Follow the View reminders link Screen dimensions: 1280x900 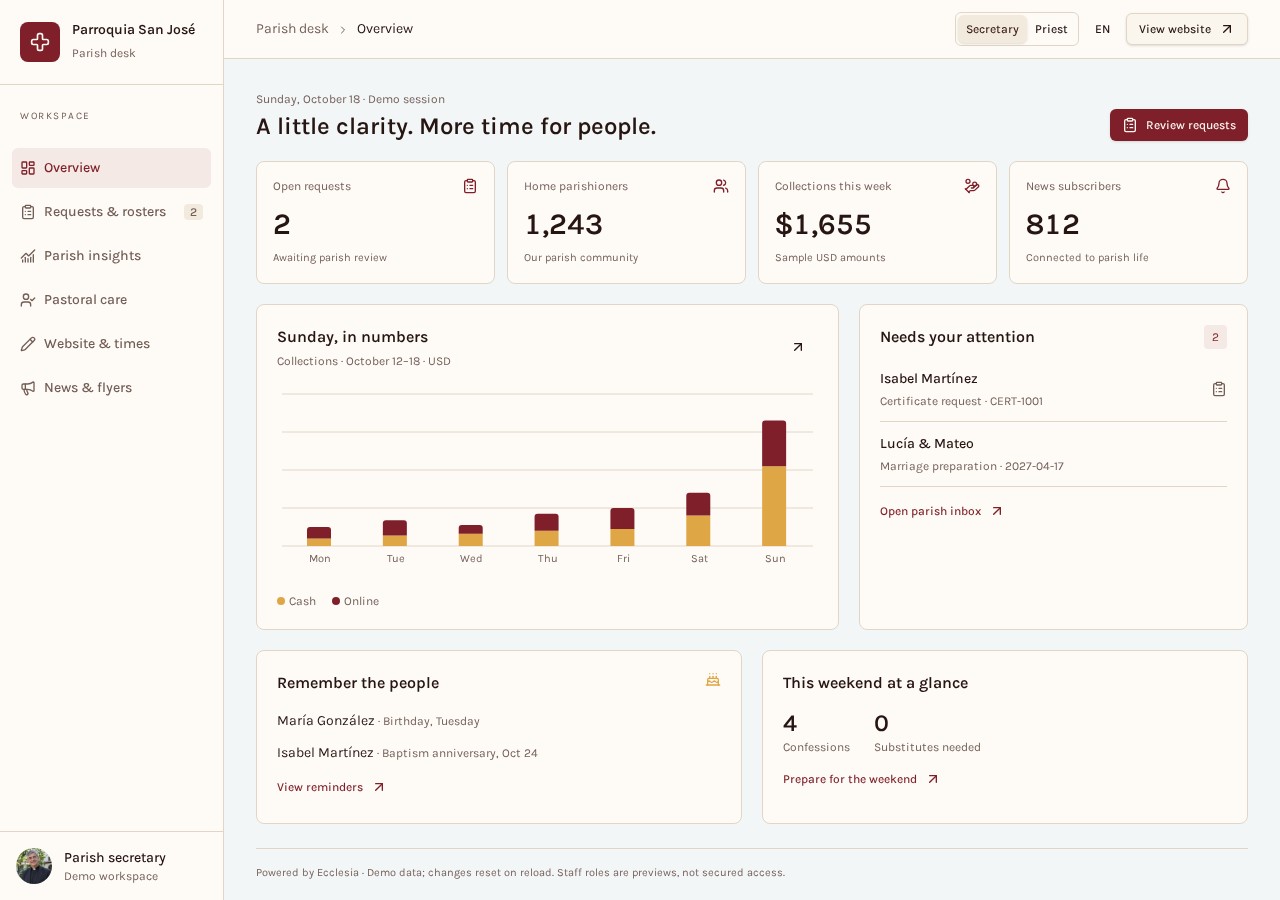[331, 787]
